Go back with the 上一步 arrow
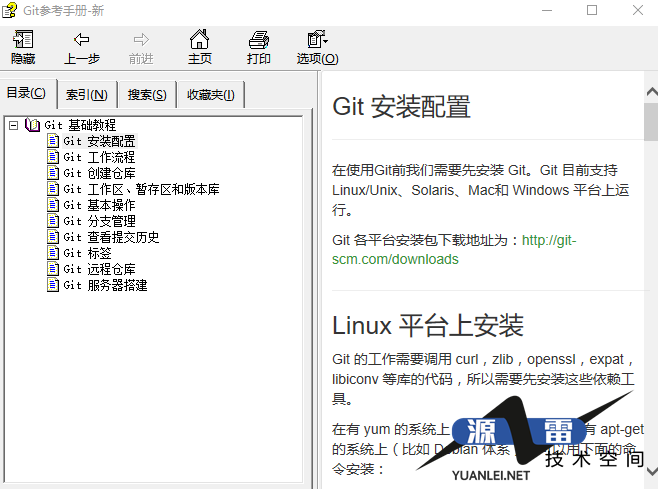The width and height of the screenshot is (658, 489). click(x=81, y=39)
